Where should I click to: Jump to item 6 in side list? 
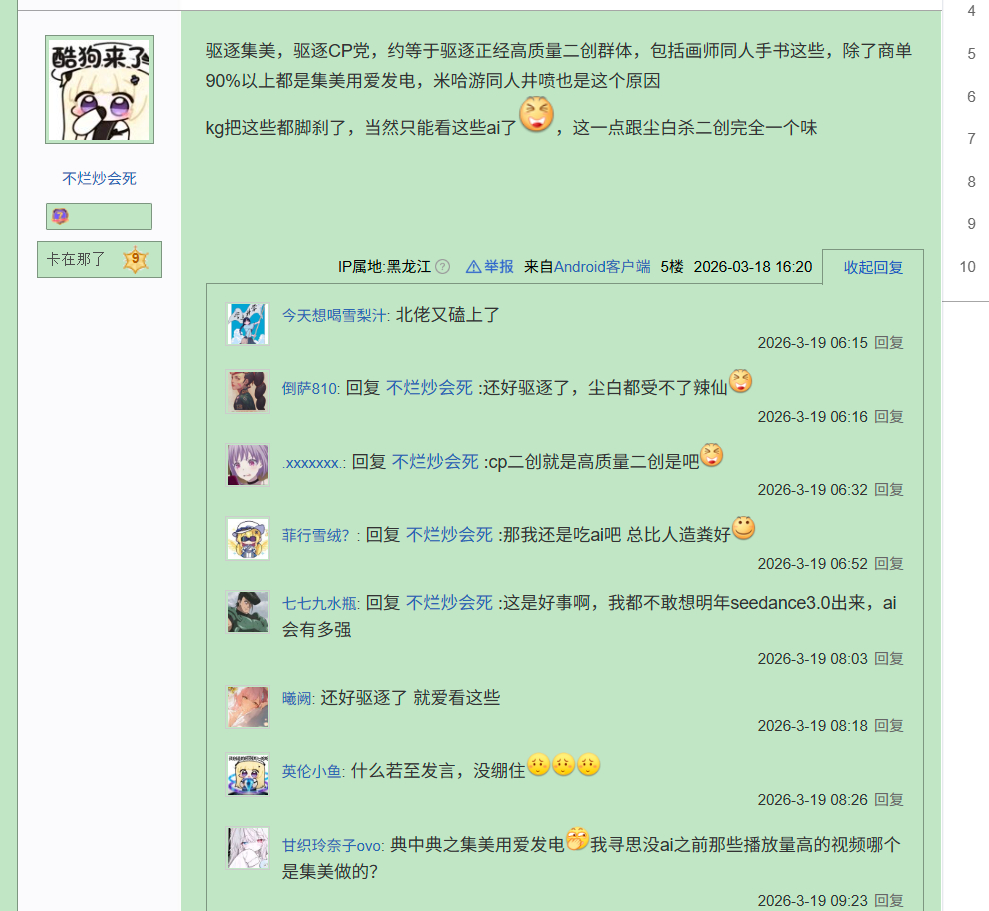click(x=971, y=97)
